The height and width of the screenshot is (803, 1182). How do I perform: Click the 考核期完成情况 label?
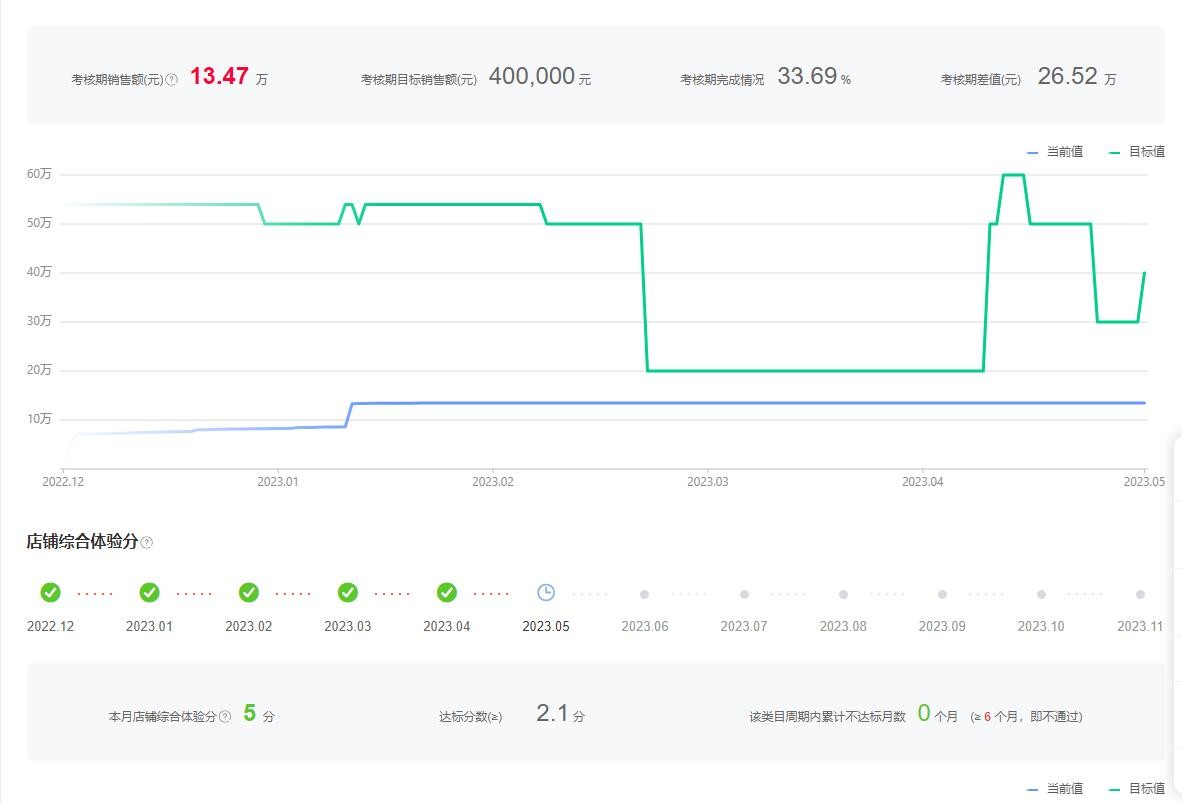[722, 79]
